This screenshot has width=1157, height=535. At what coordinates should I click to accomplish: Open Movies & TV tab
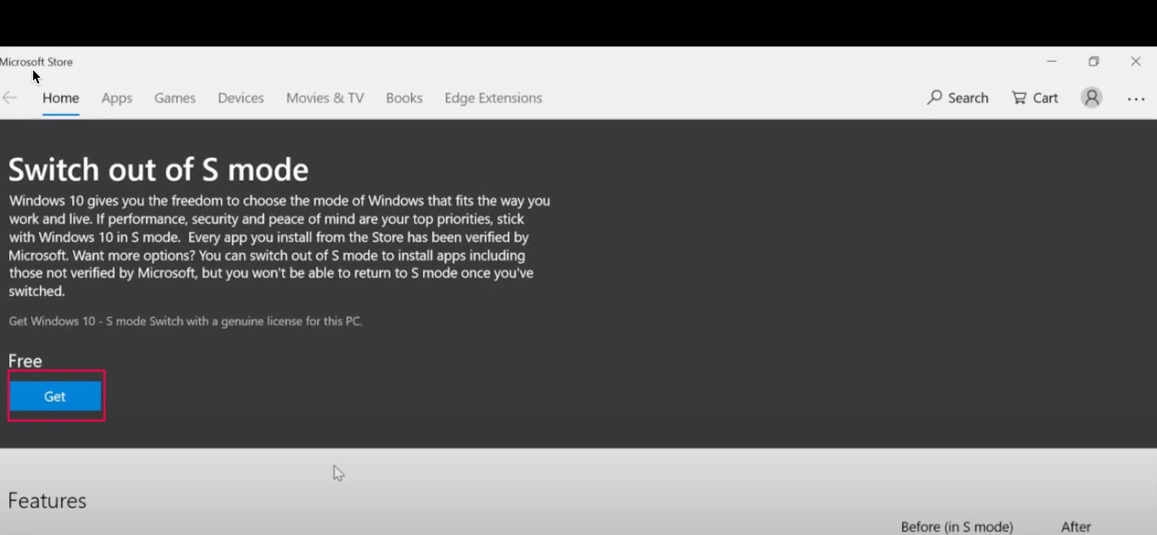pos(325,98)
